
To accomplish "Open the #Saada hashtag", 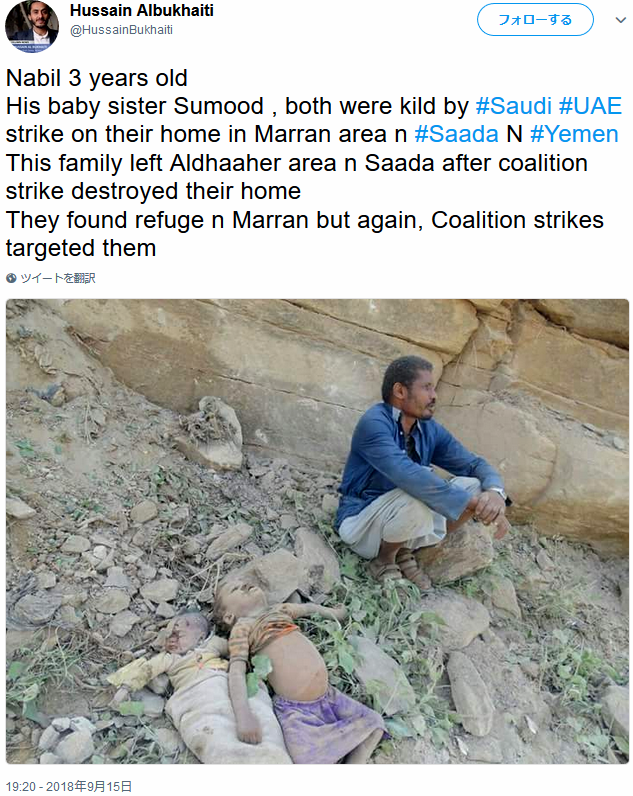I will coord(456,135).
